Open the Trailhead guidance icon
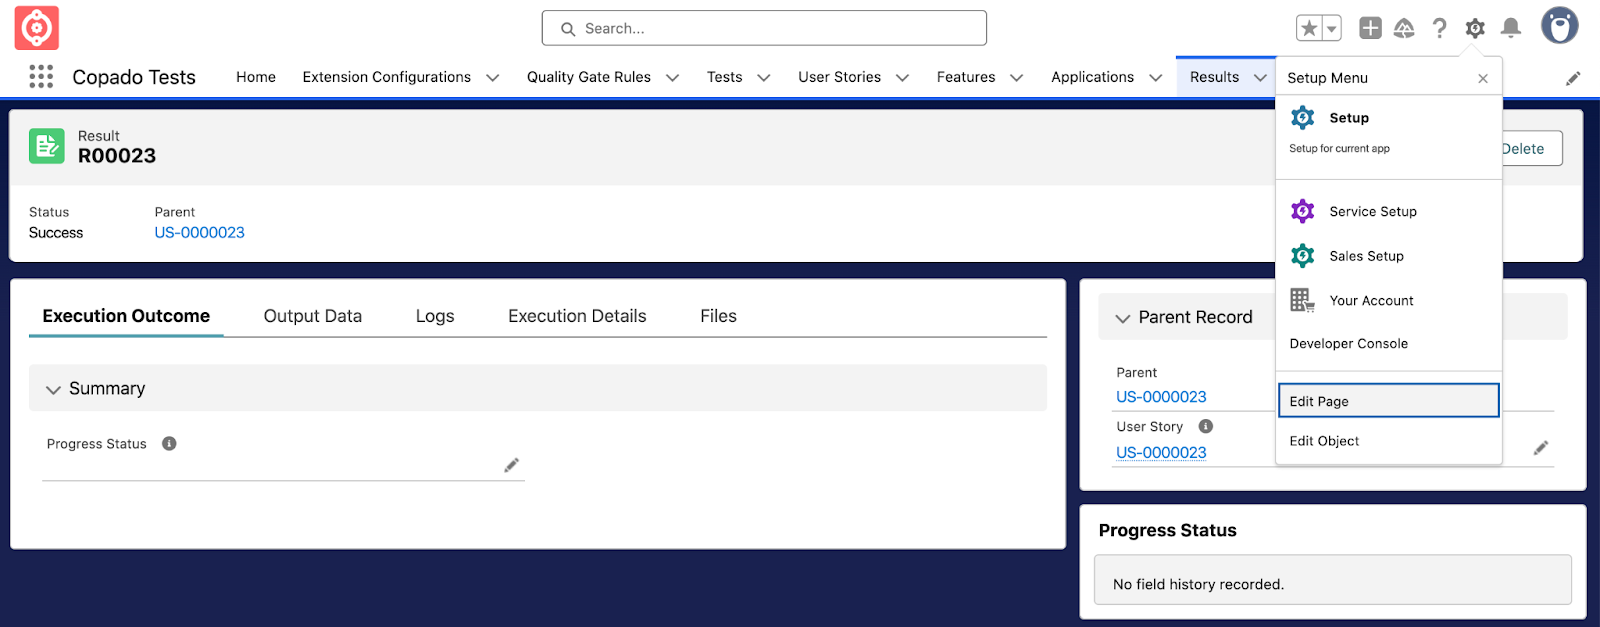Screen dimensions: 1600x627 point(1404,28)
